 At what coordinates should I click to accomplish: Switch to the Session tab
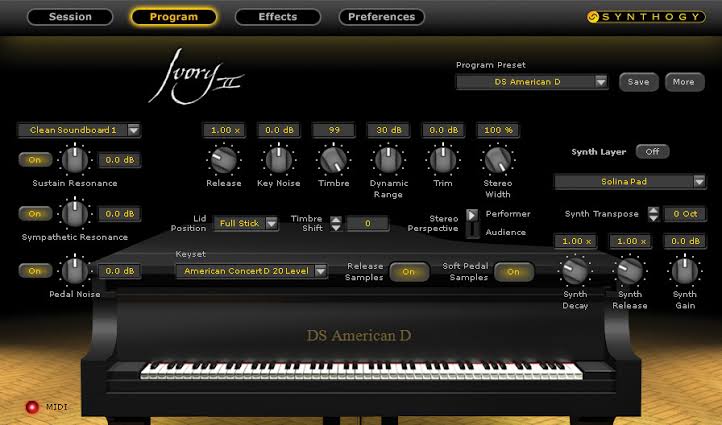click(70, 17)
